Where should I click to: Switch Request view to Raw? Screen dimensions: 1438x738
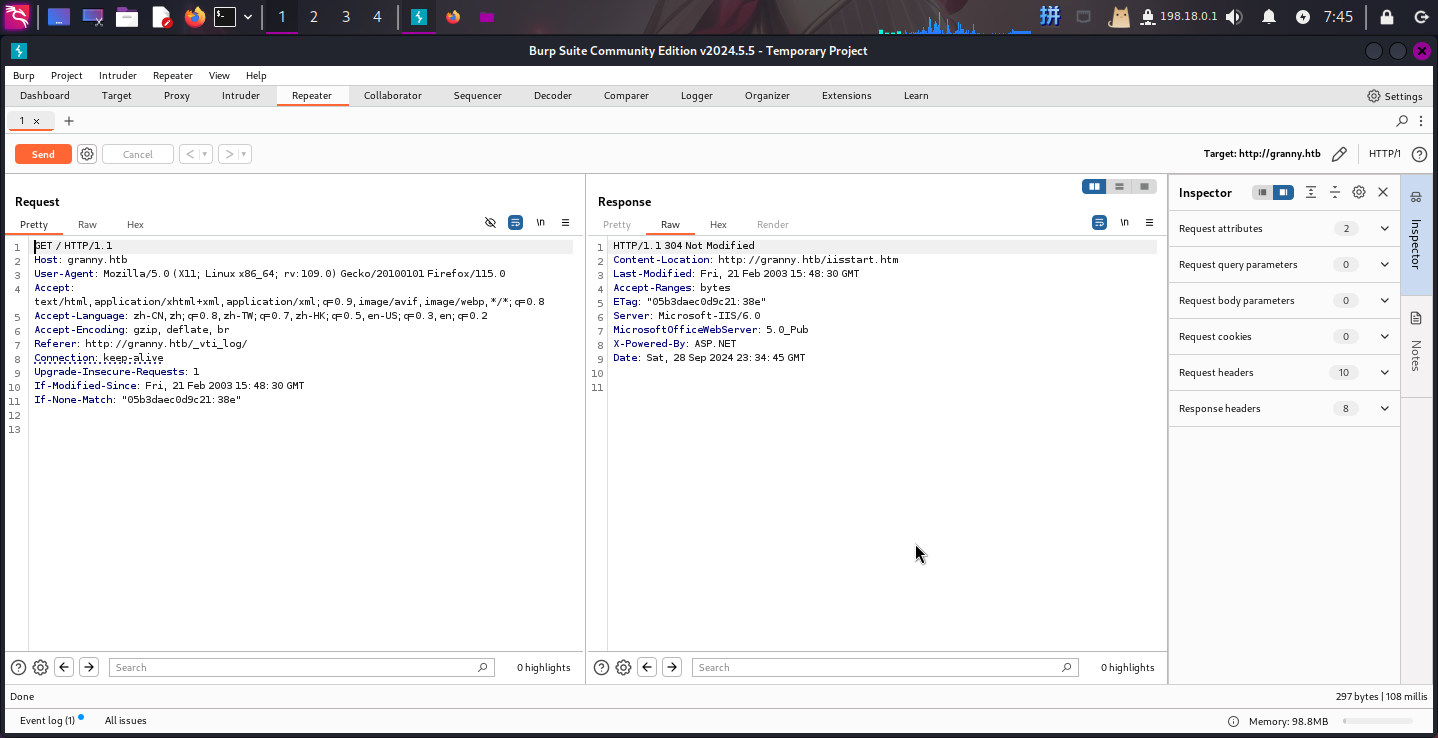pos(88,224)
